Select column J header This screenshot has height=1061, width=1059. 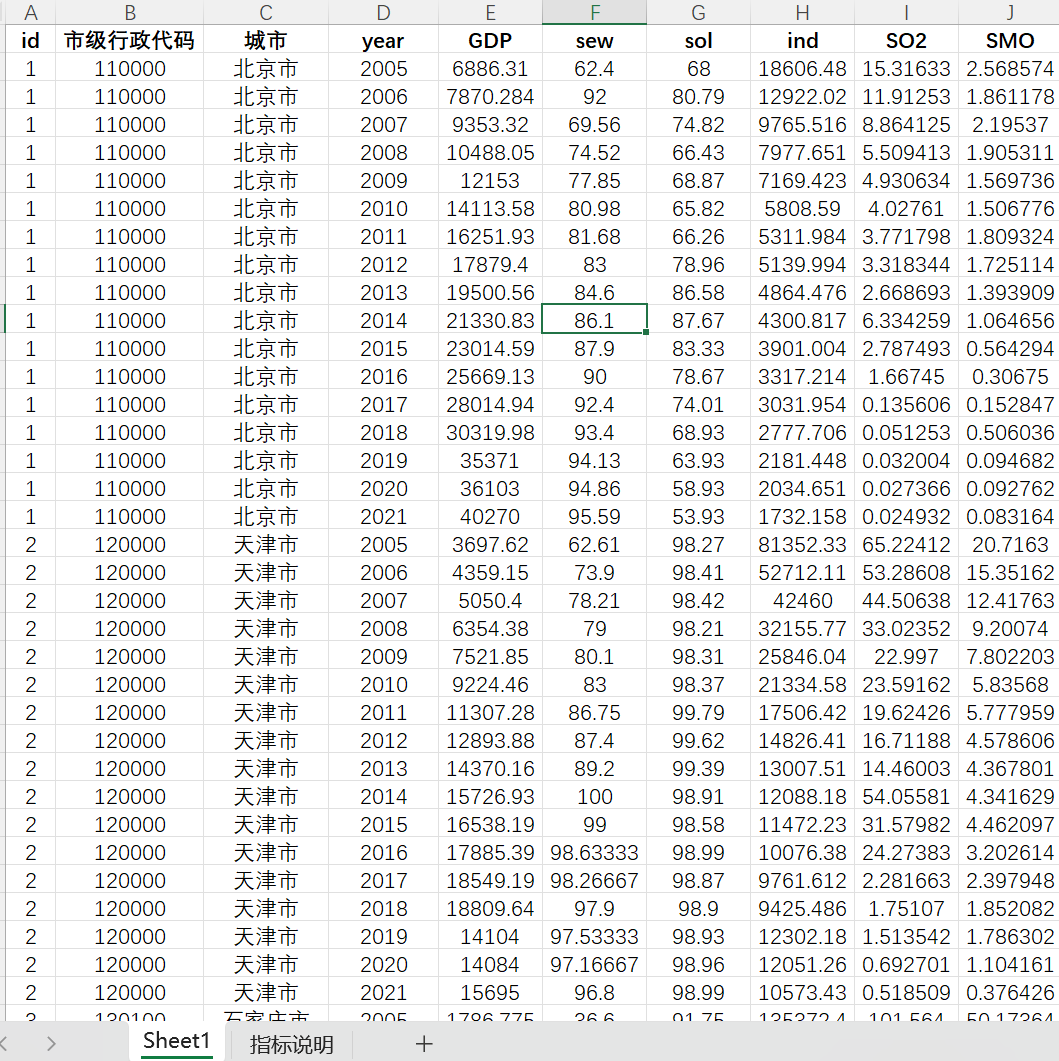pyautogui.click(x=1009, y=12)
